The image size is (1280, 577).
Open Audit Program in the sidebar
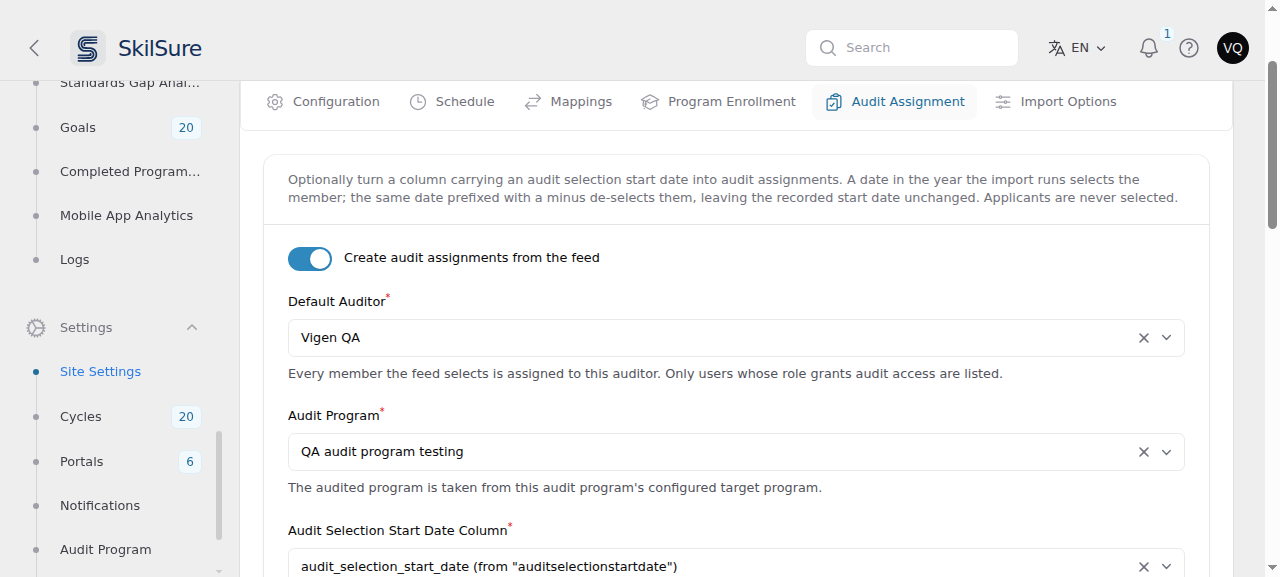click(106, 550)
